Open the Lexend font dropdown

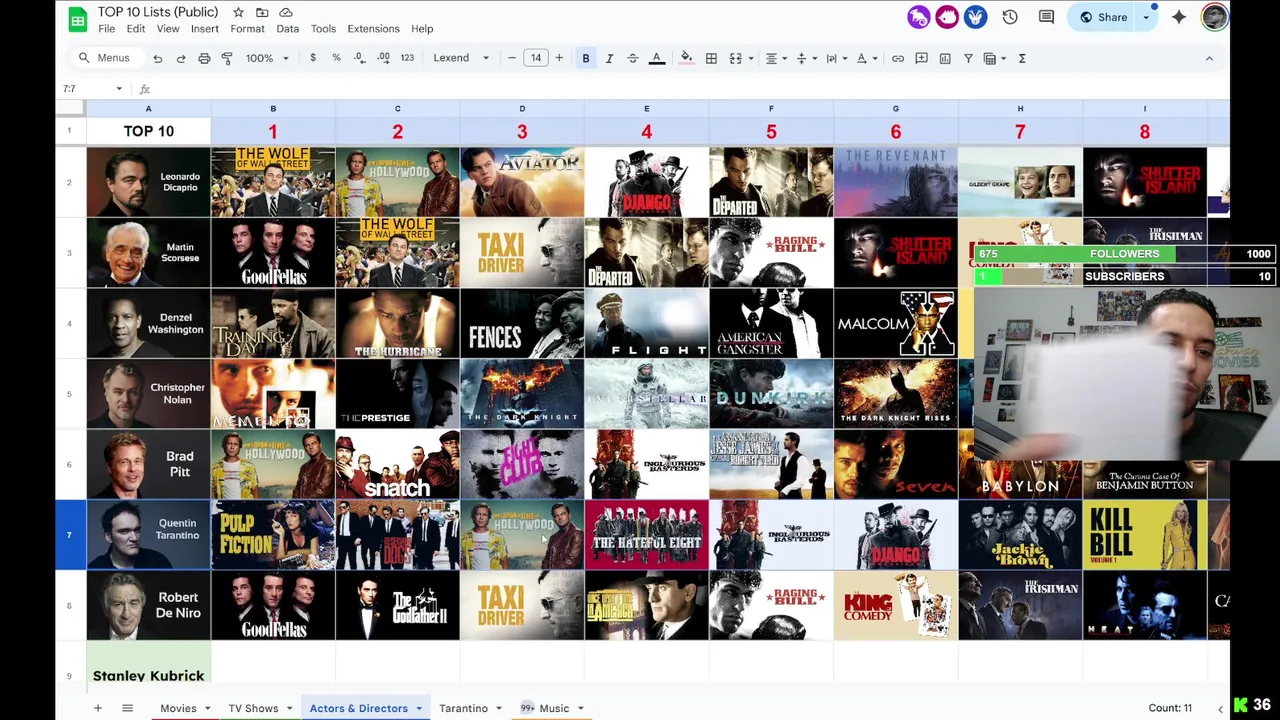click(x=461, y=58)
